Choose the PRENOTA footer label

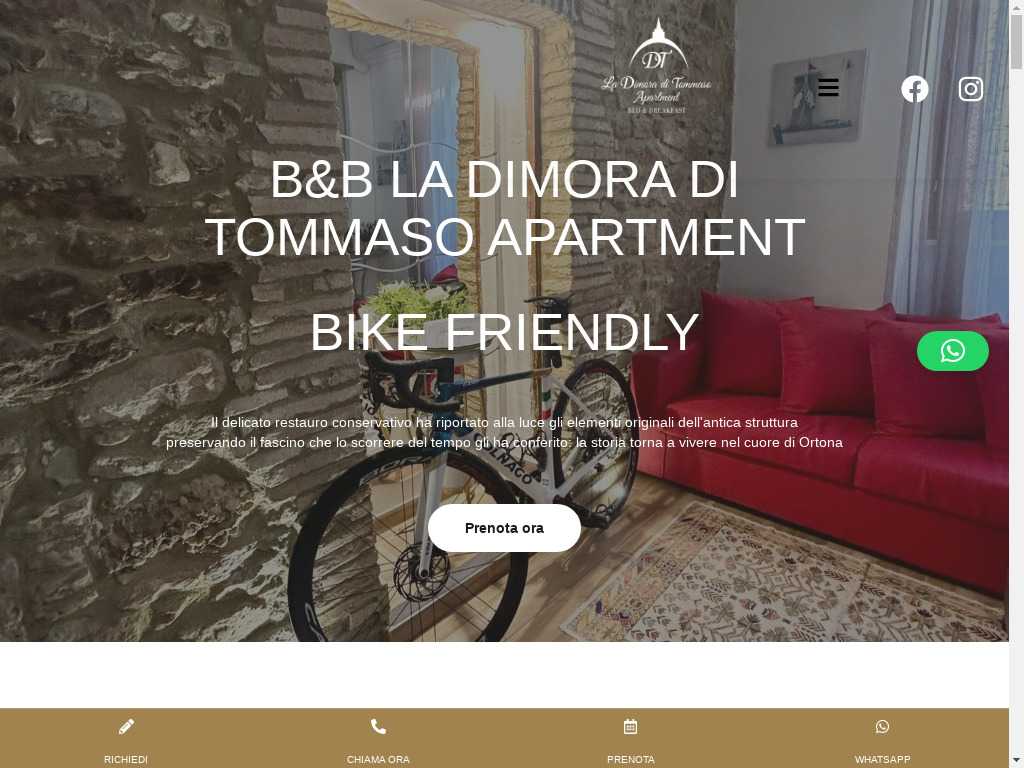point(630,760)
